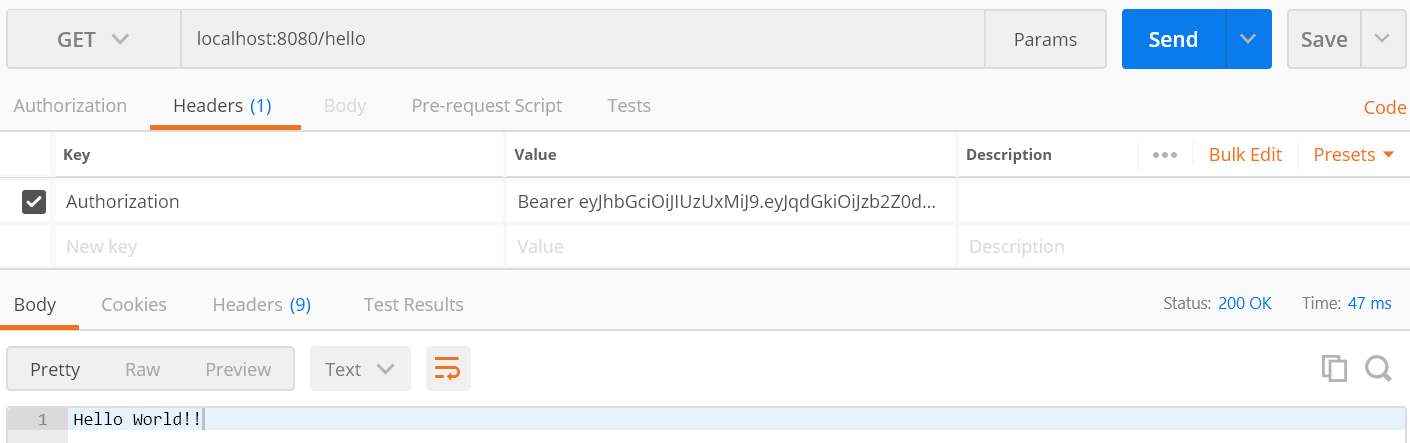This screenshot has width=1410, height=443.
Task: Select the Raw response view
Action: point(142,369)
